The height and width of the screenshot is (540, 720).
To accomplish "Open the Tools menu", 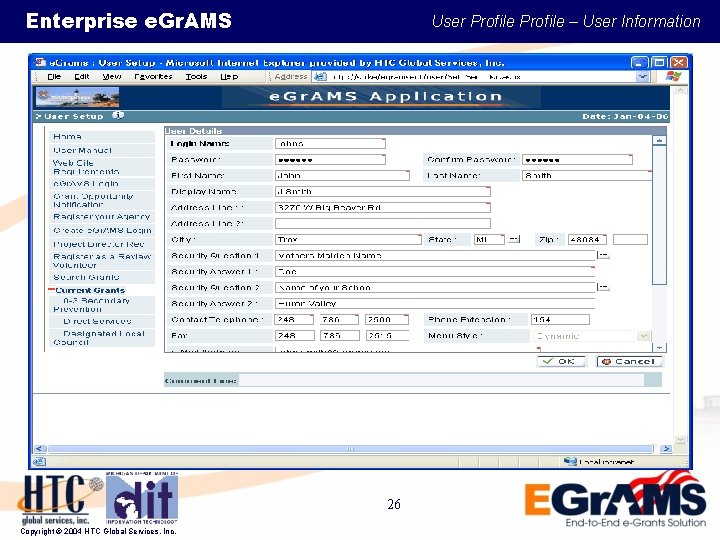I will 196,77.
